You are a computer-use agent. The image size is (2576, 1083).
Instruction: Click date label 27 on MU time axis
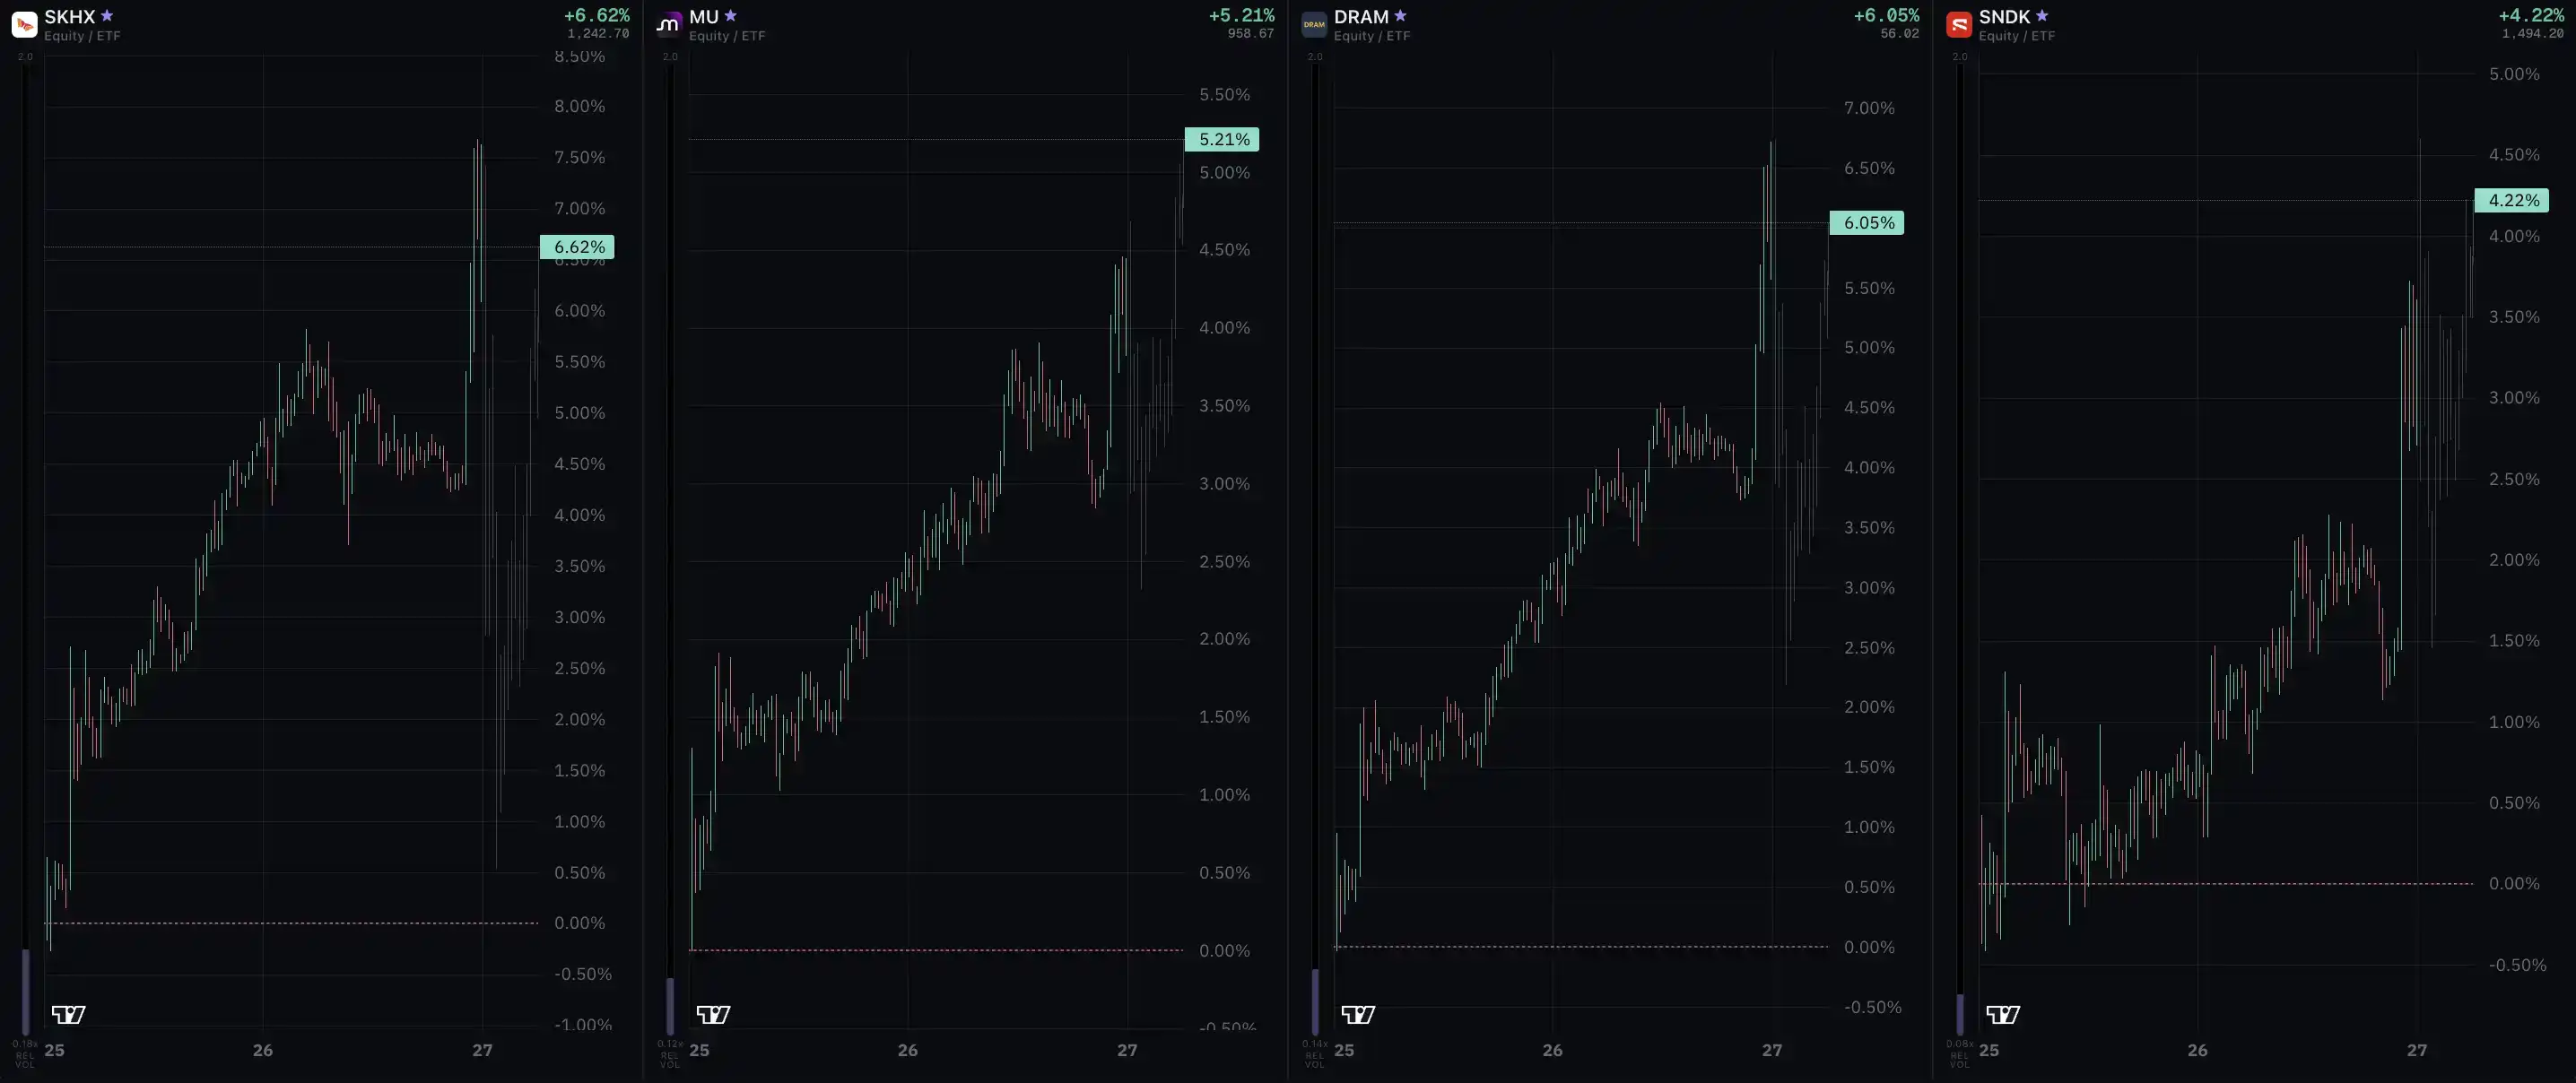(1128, 1050)
